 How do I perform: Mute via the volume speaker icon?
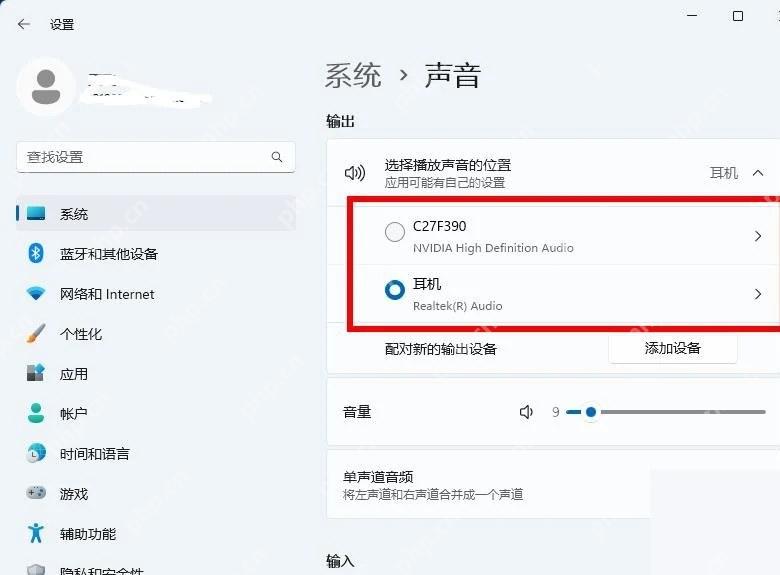coord(526,412)
